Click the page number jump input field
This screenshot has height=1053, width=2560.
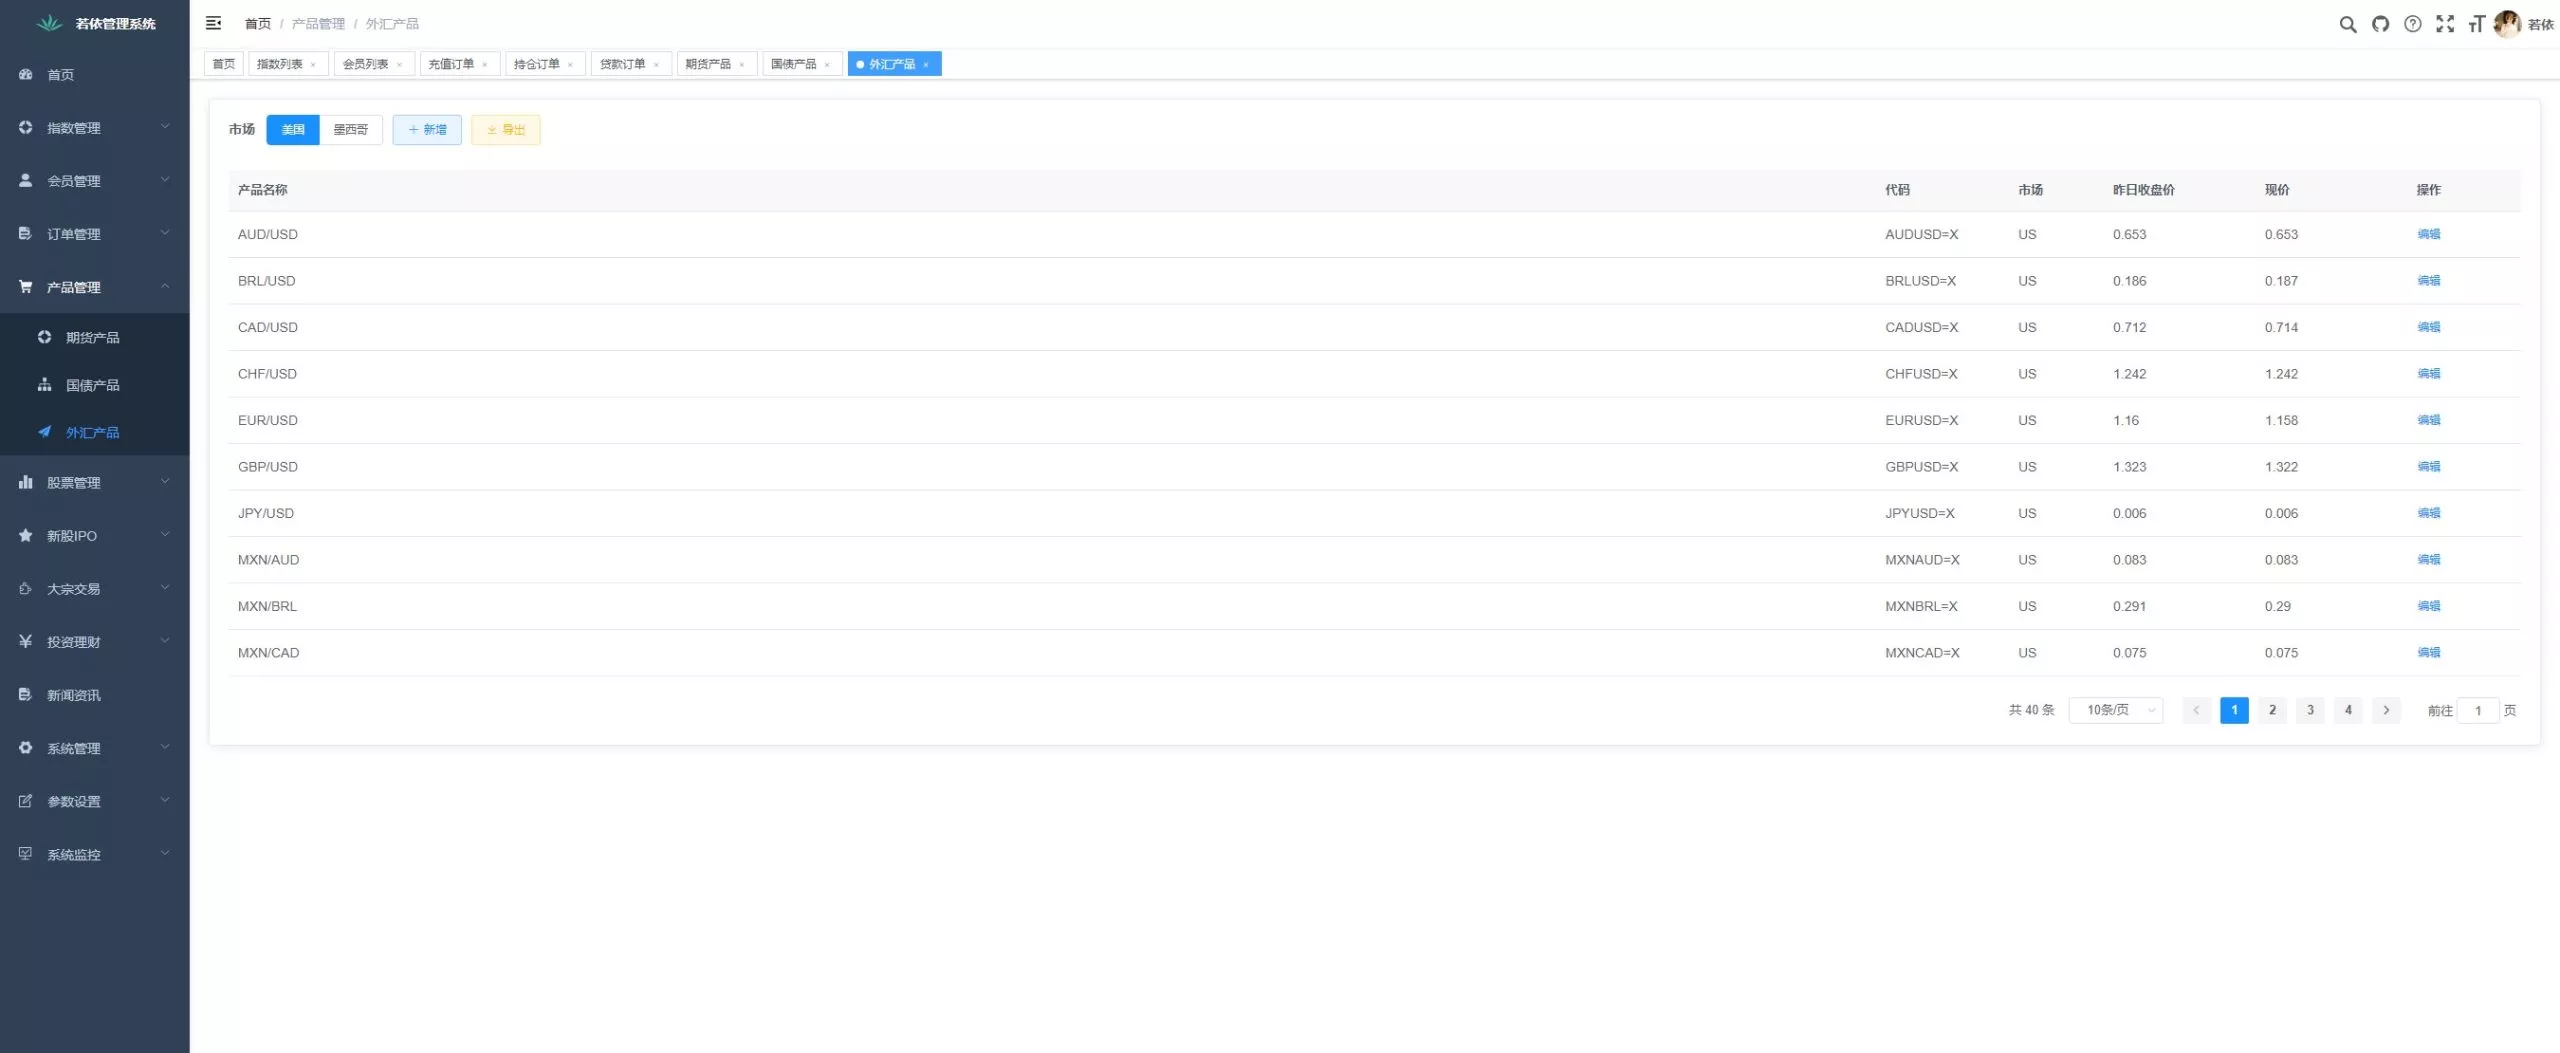[x=2477, y=711]
